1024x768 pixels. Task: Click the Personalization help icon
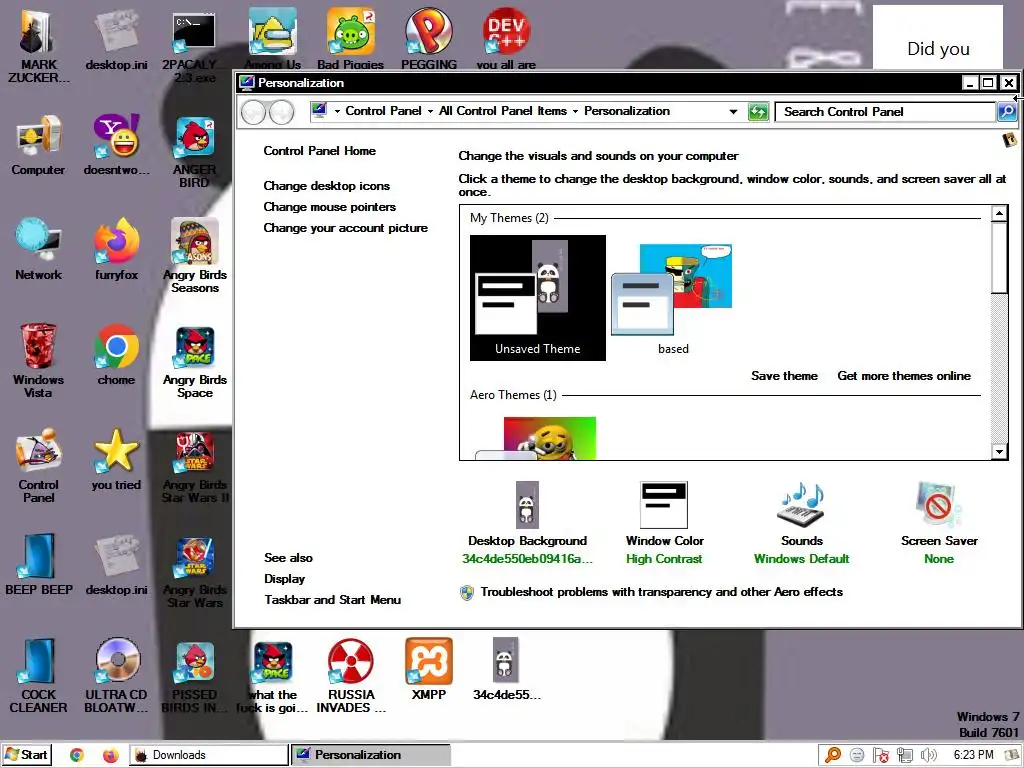[x=1010, y=140]
